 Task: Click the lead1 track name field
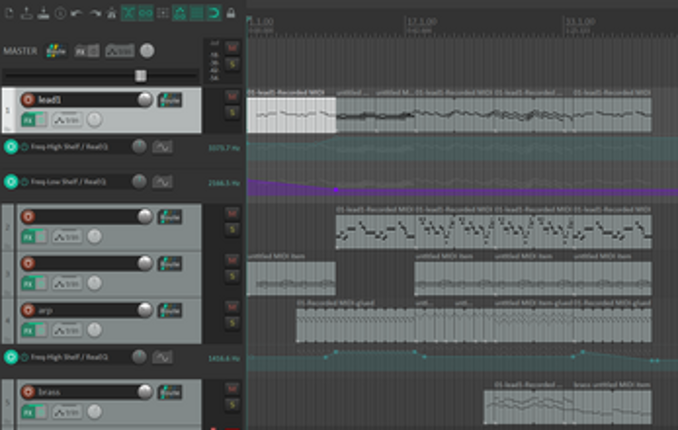86,100
